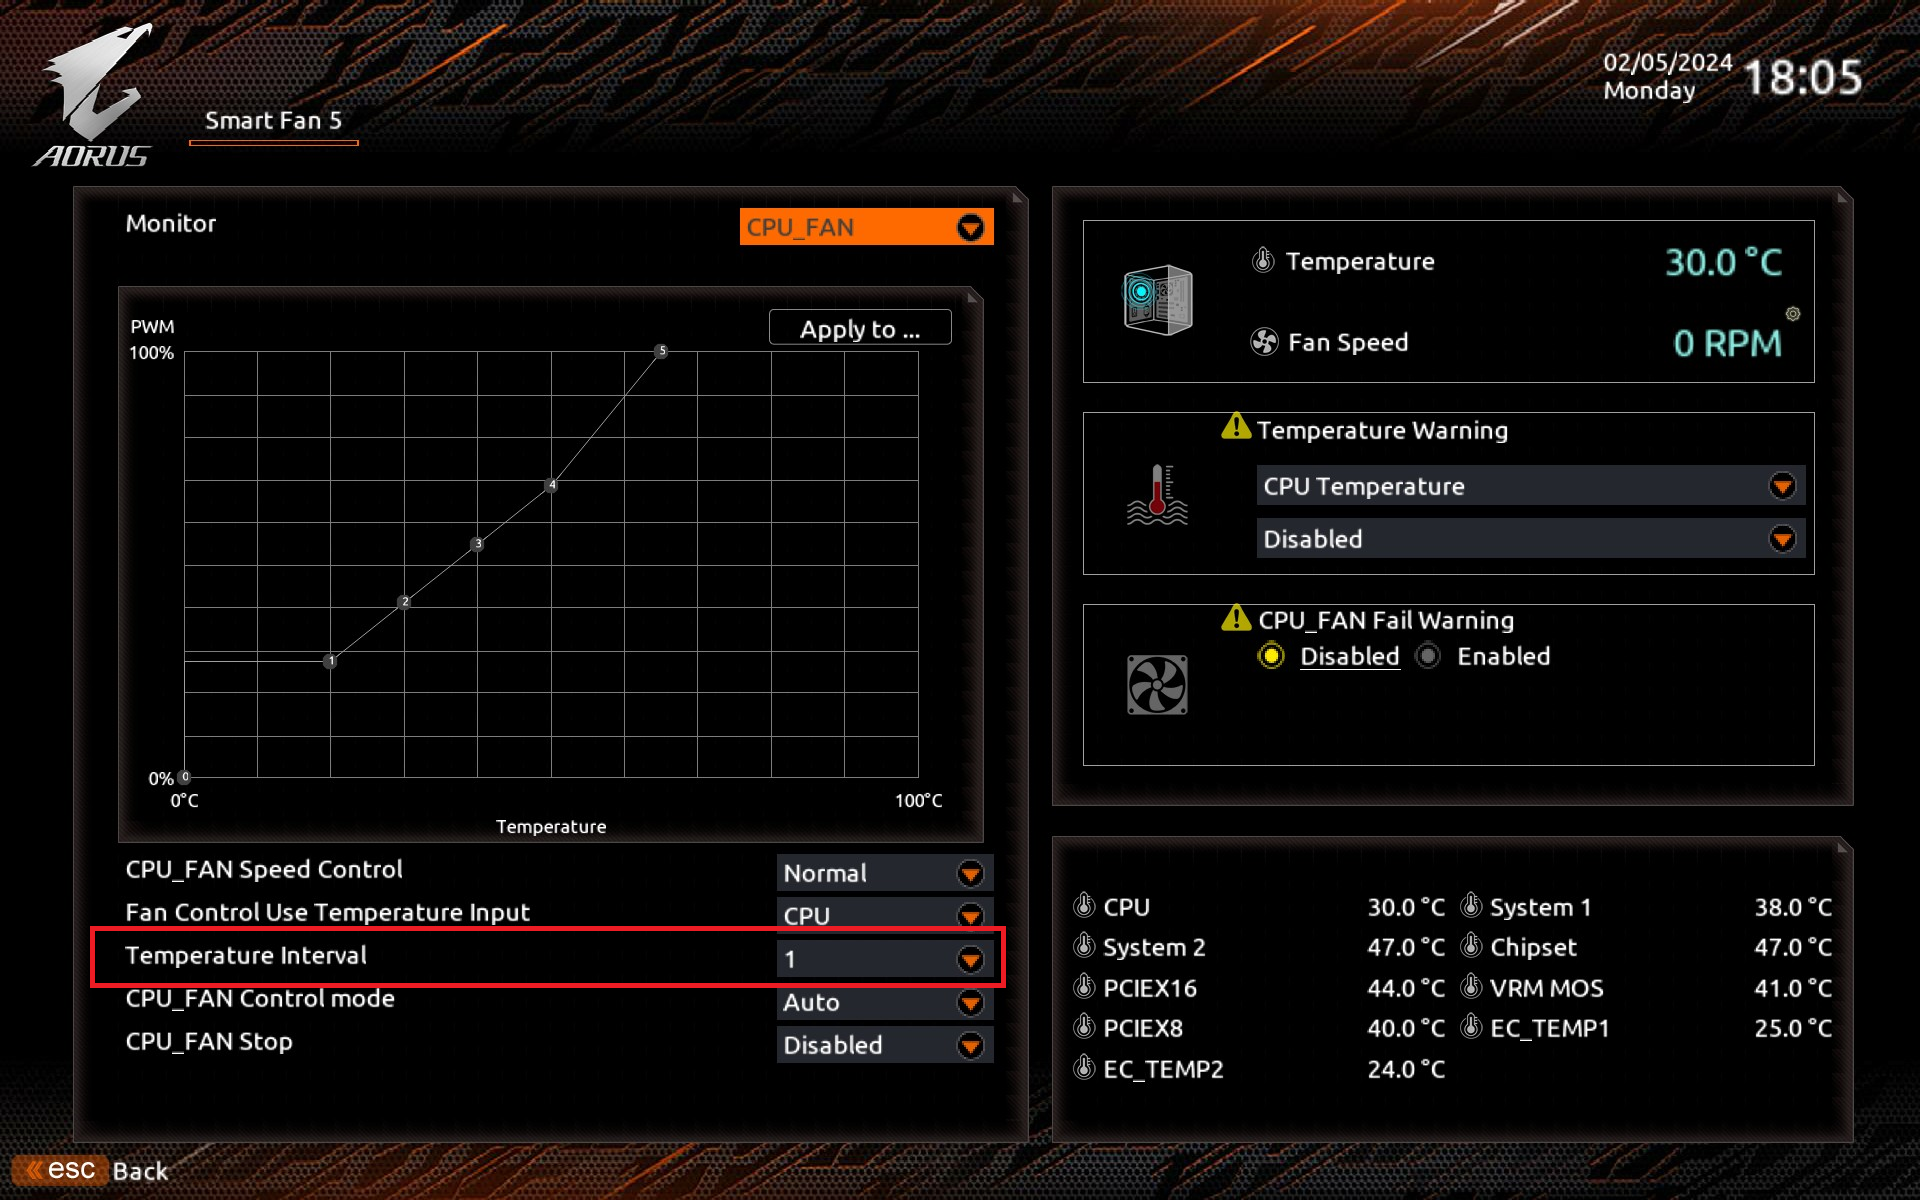
Task: Open CPU_FAN Speed Control Normal menu
Action: pos(884,873)
